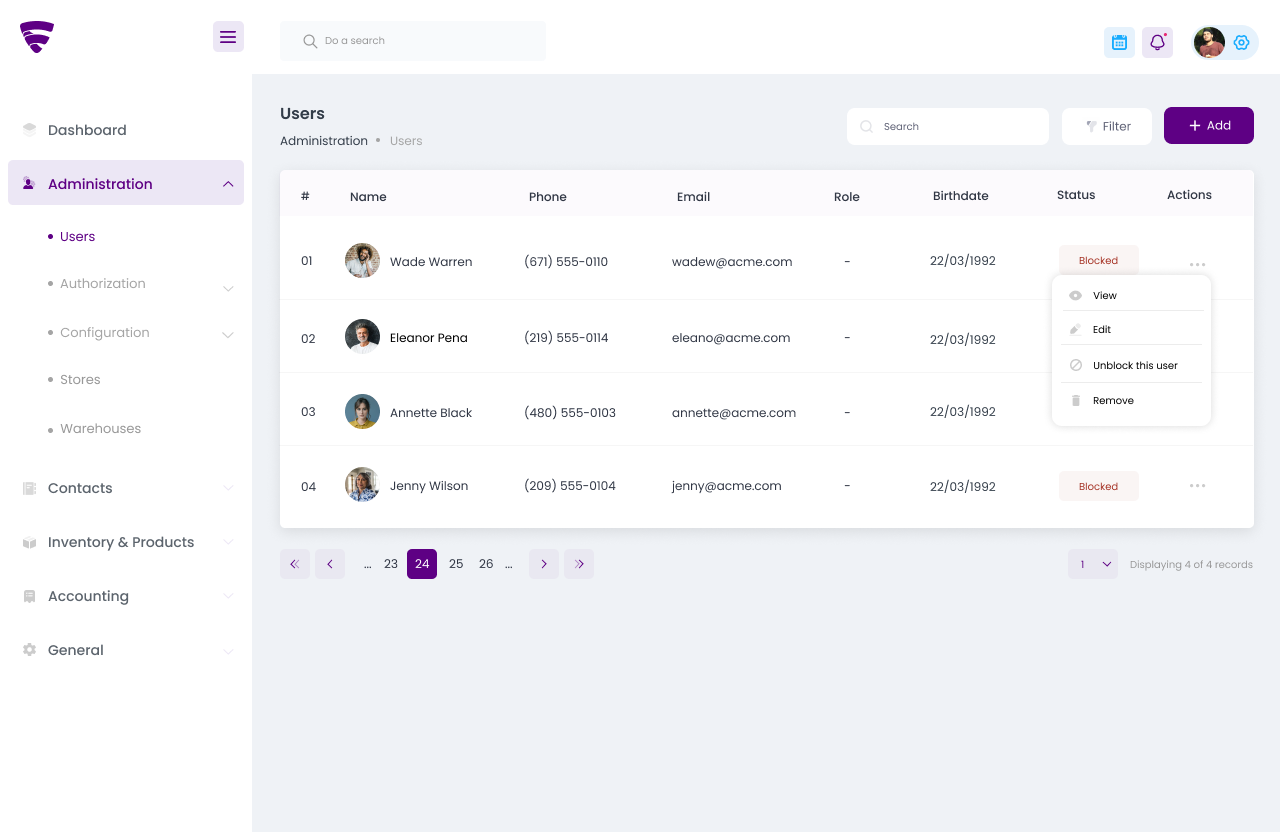Viewport: 1280px width, 832px height.
Task: Click the Name column header
Action: (368, 197)
